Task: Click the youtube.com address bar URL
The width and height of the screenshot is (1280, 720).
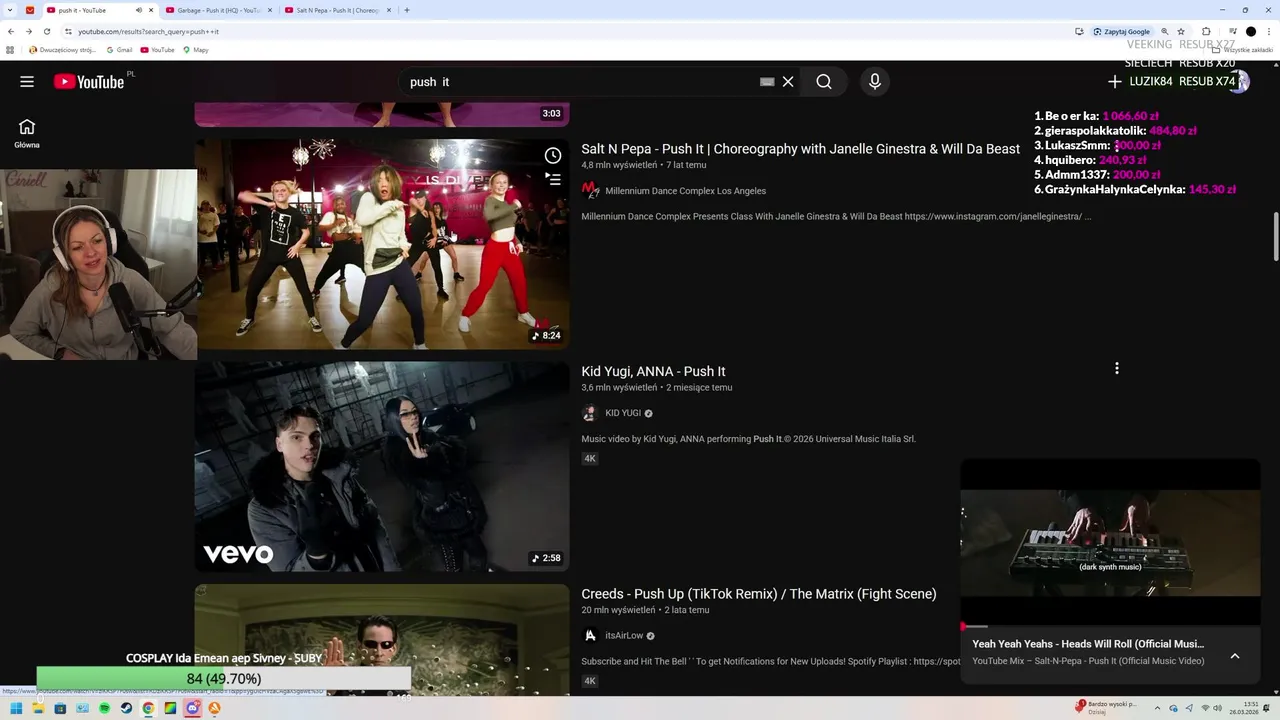Action: point(148,31)
